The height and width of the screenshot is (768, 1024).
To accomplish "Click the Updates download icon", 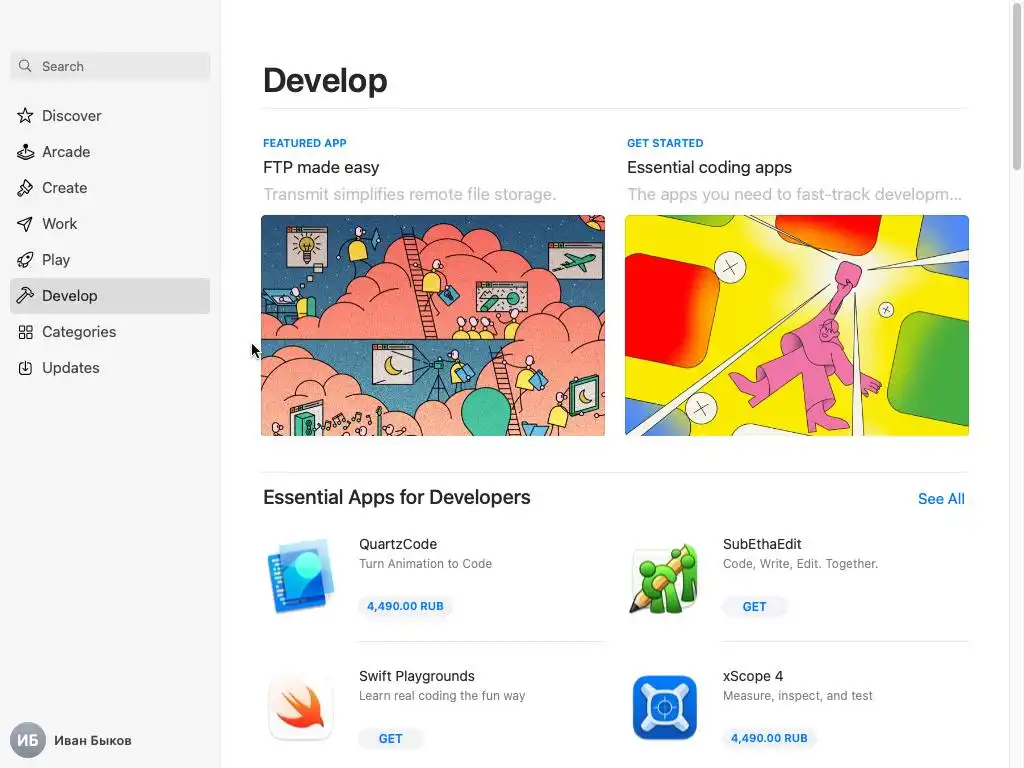I will [x=25, y=368].
